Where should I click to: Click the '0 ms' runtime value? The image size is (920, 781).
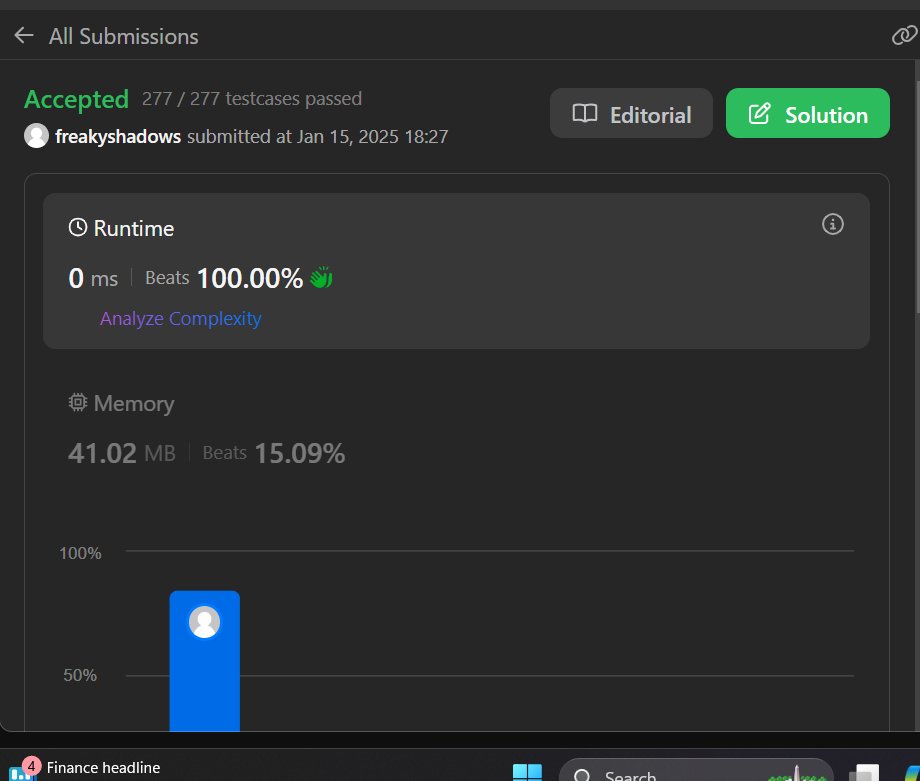[93, 278]
